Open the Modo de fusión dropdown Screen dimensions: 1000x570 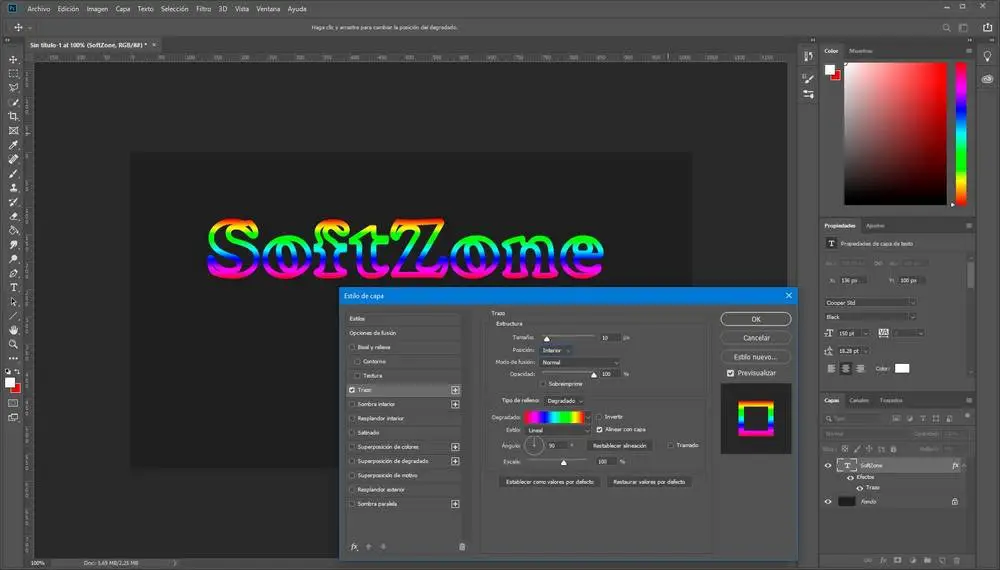point(580,362)
